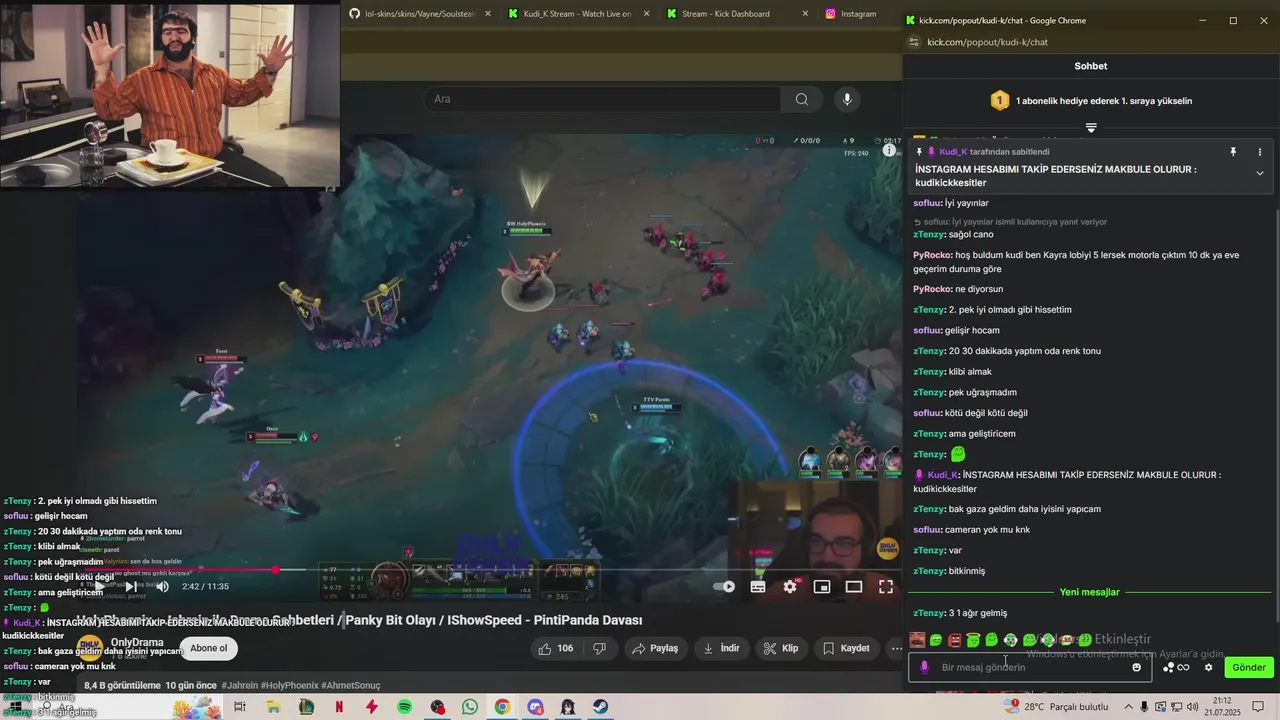
Task: Toggle subtitles on the video
Action: (x=758, y=587)
